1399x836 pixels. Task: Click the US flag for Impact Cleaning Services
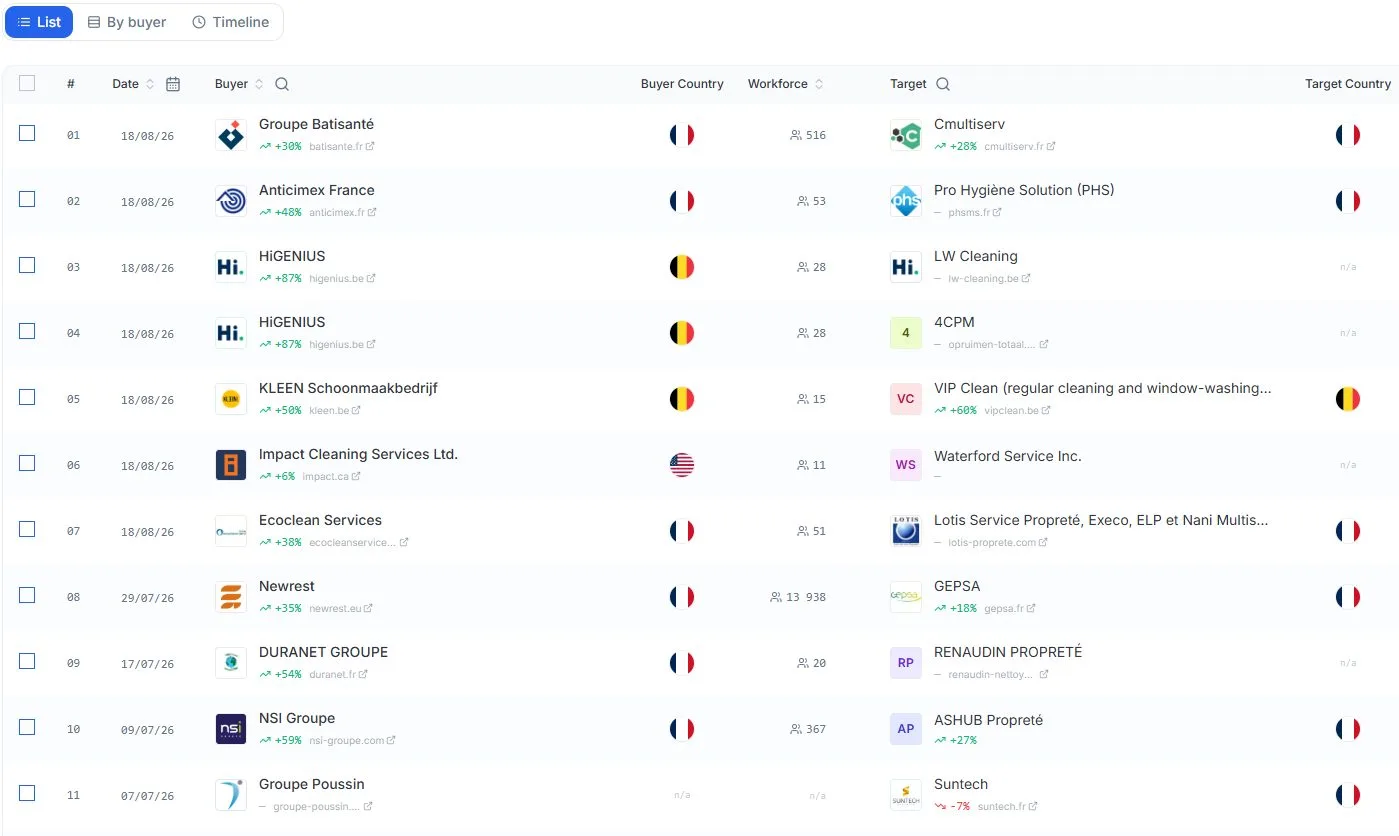tap(682, 465)
